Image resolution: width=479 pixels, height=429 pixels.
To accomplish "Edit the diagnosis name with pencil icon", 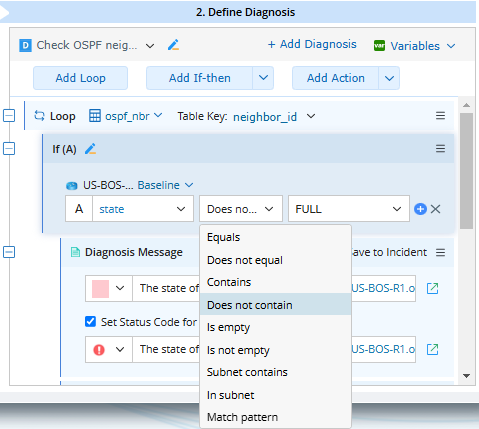I will [173, 45].
